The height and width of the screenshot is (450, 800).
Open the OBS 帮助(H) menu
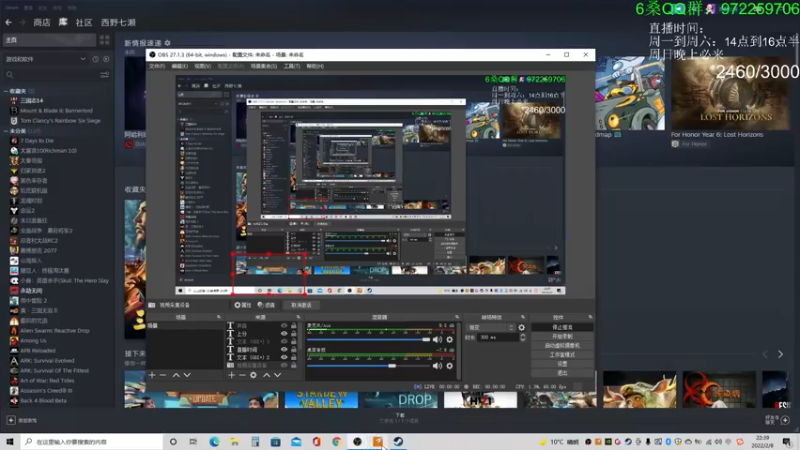tap(315, 66)
